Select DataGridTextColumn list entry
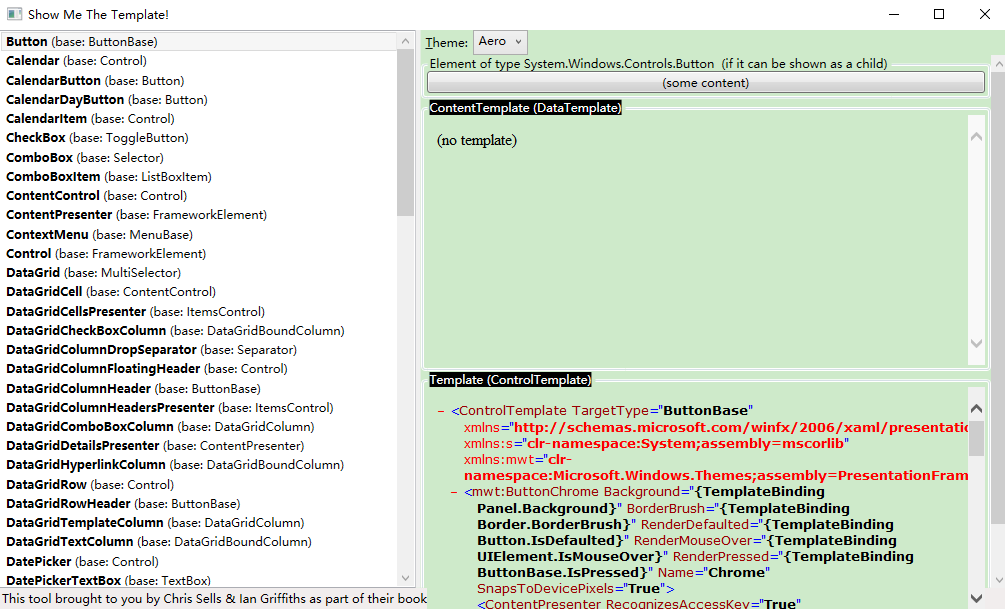Screen dimensions: 1005x609 [199, 542]
